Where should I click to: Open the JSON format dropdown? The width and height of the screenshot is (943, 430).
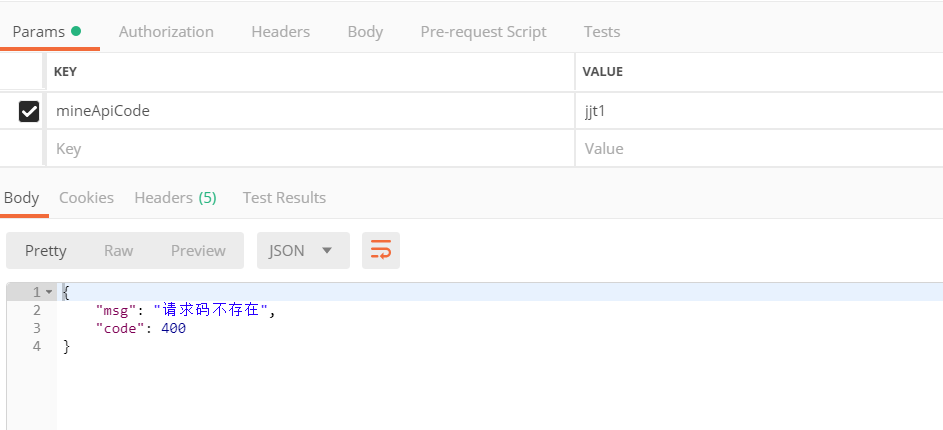point(303,251)
